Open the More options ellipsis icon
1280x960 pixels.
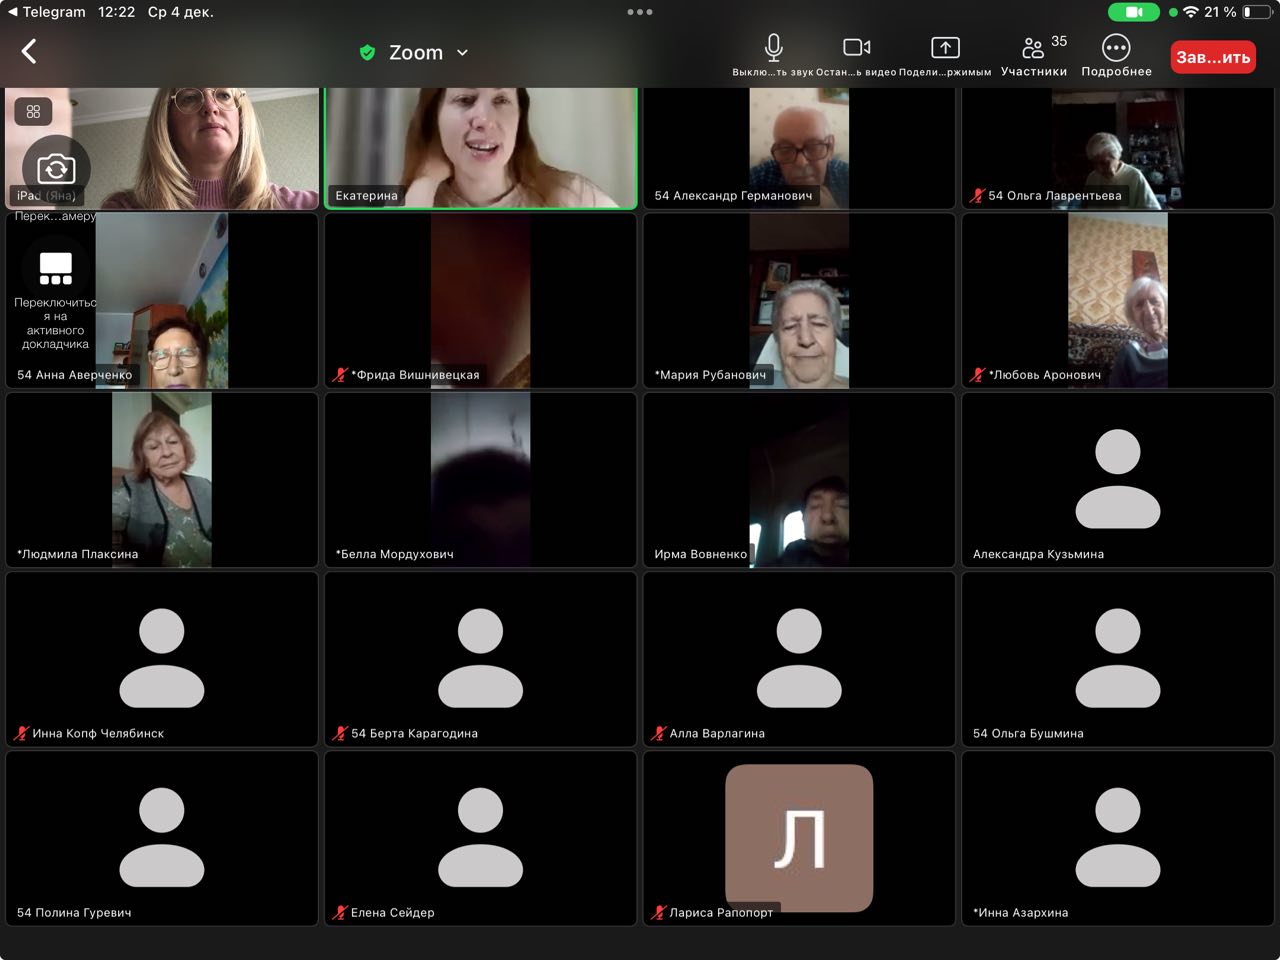click(1116, 48)
